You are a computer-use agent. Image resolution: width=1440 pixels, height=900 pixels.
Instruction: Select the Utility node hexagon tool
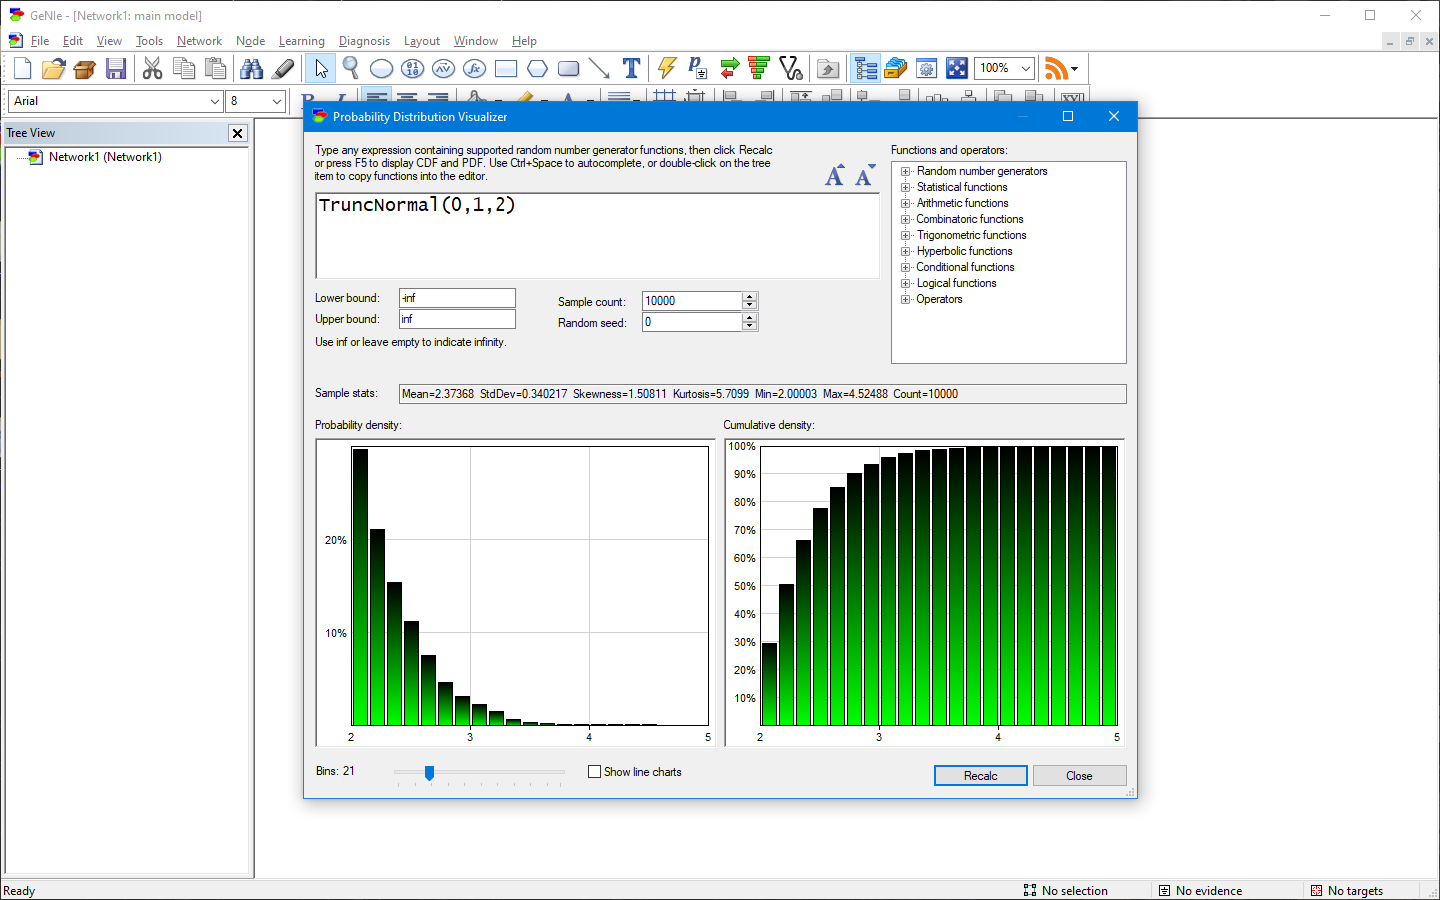[537, 68]
